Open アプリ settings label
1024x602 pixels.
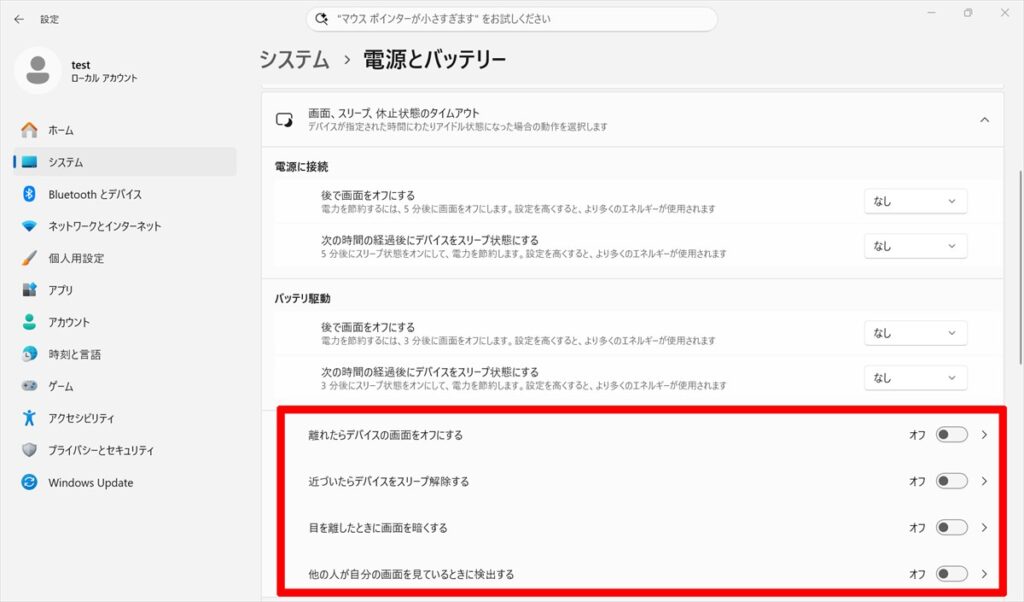tap(61, 290)
